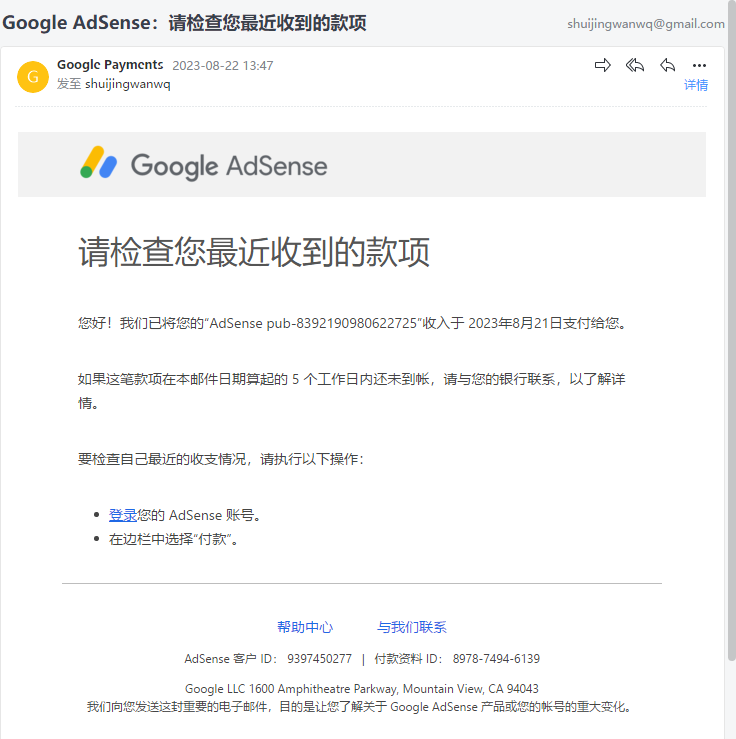Click the Google AdSense logo banner
The width and height of the screenshot is (736, 739).
pyautogui.click(x=362, y=164)
